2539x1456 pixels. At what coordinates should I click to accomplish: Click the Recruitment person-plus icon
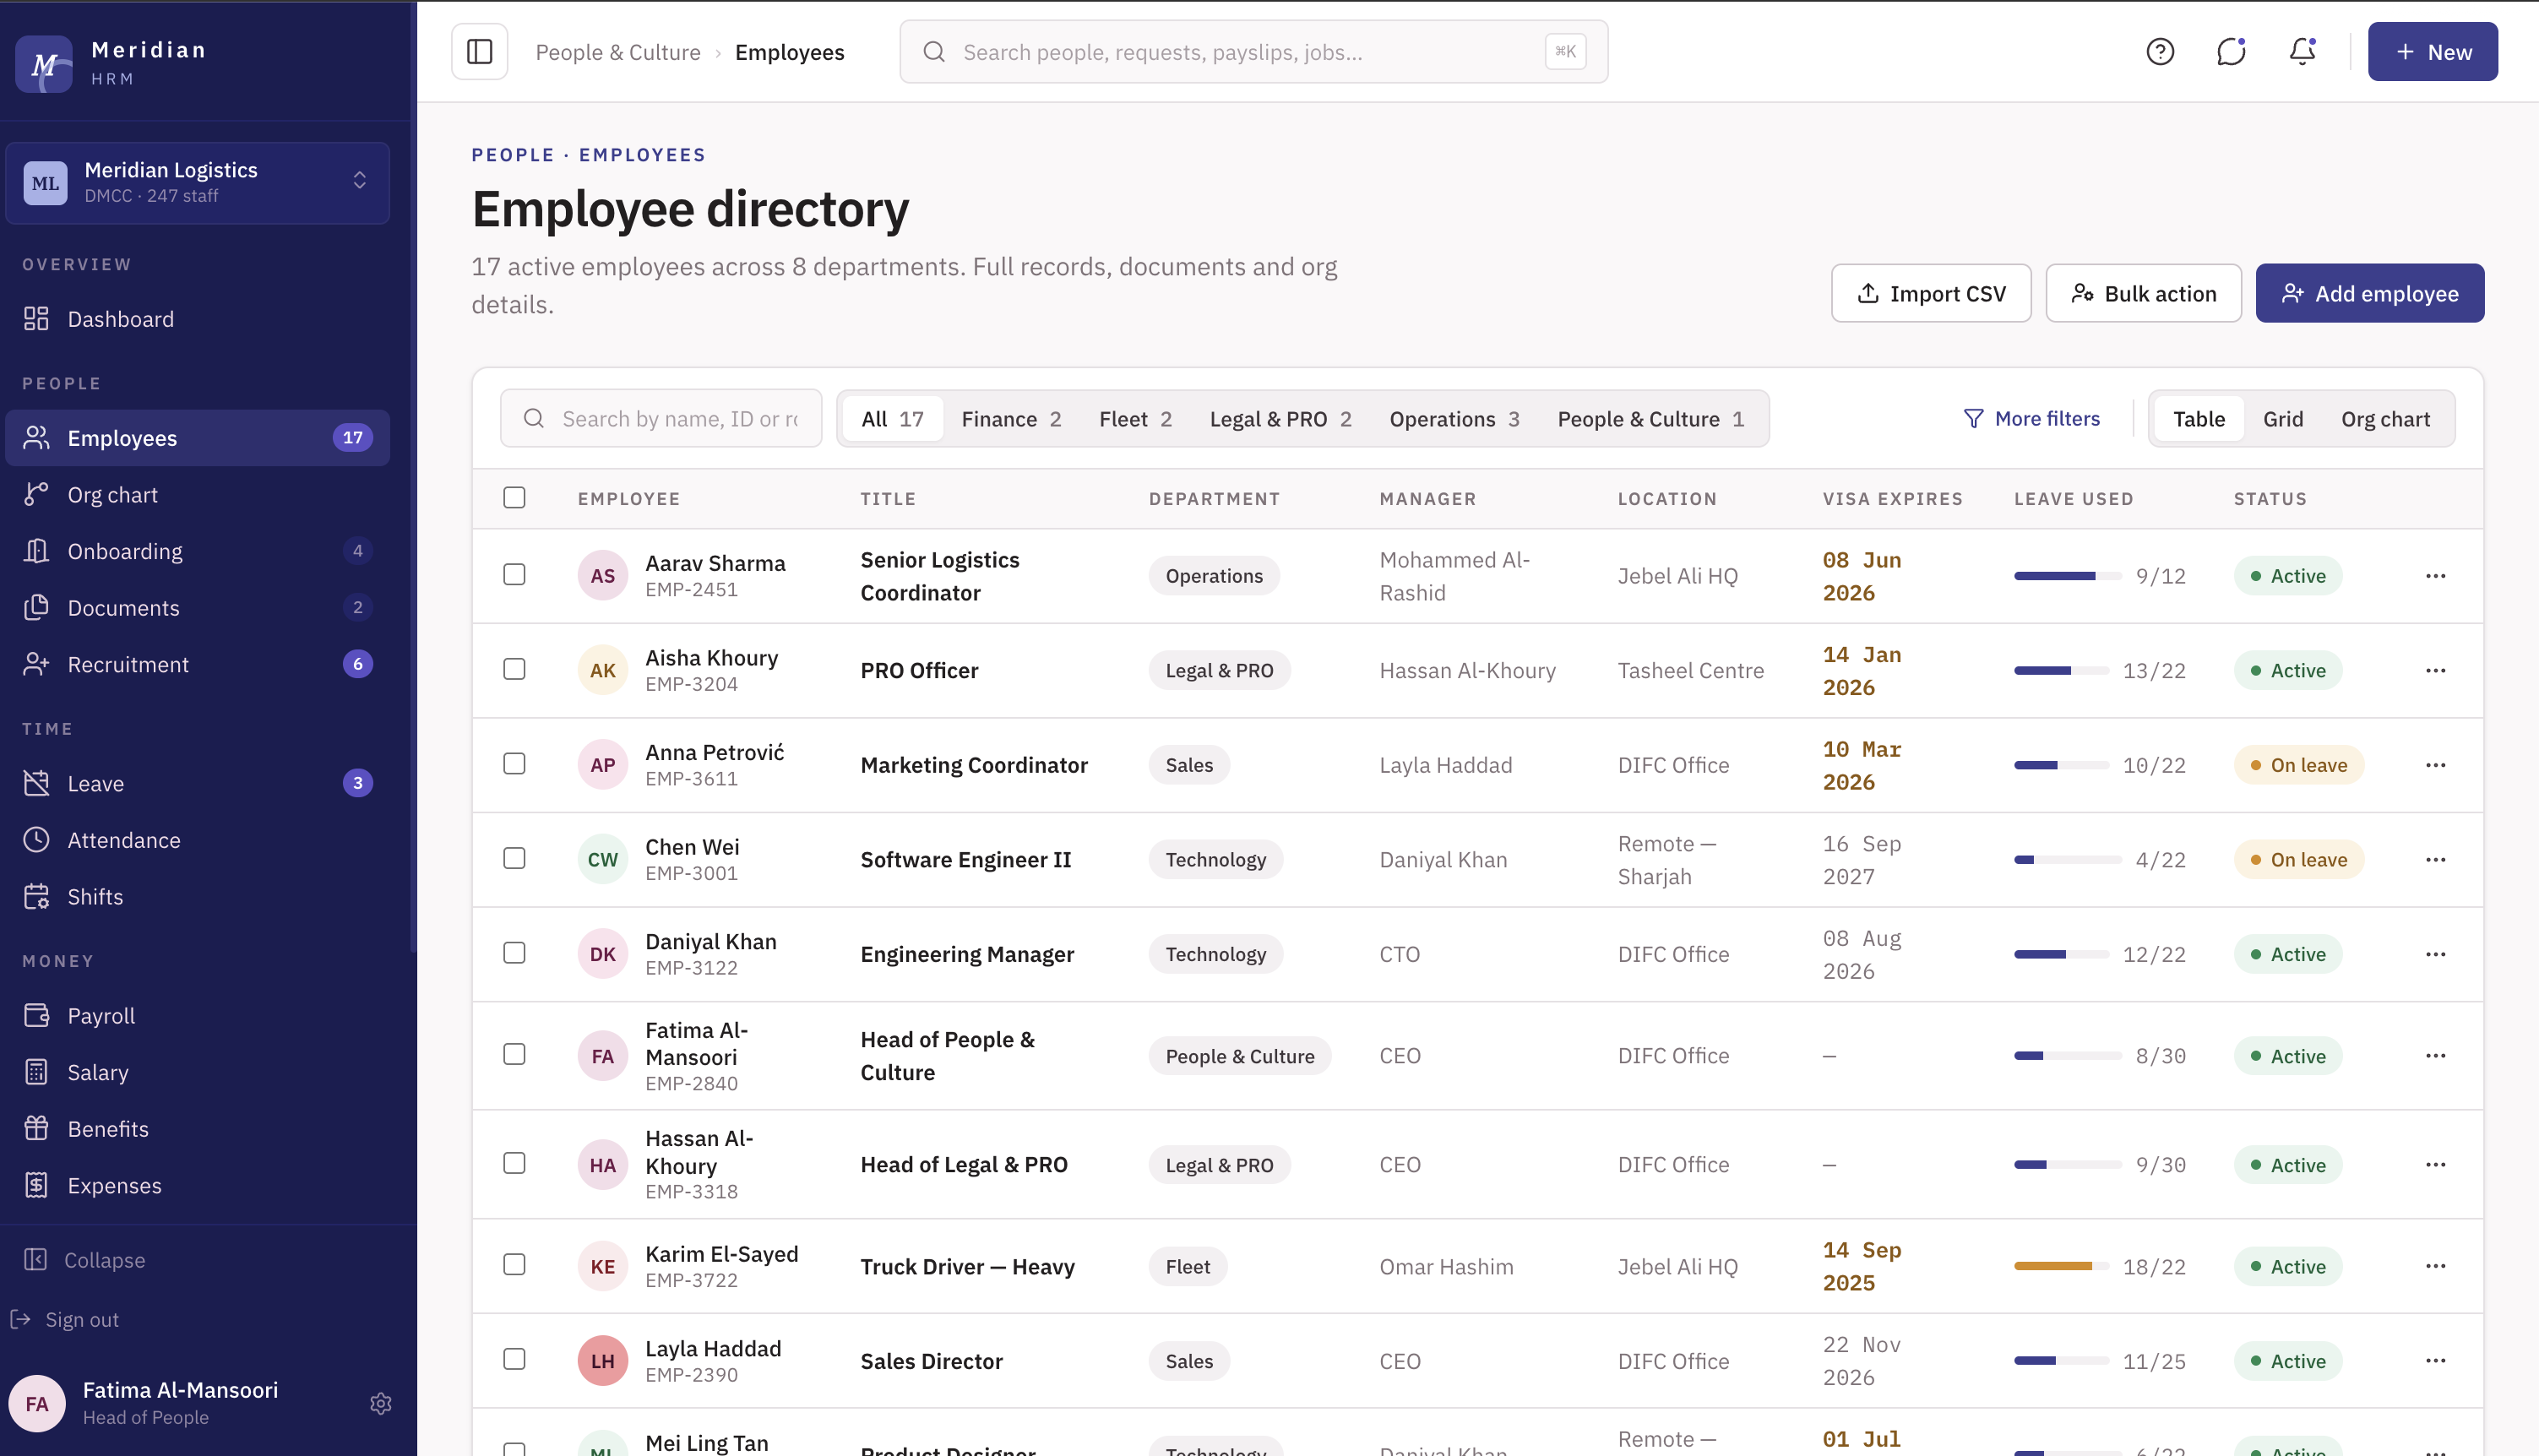(x=36, y=665)
